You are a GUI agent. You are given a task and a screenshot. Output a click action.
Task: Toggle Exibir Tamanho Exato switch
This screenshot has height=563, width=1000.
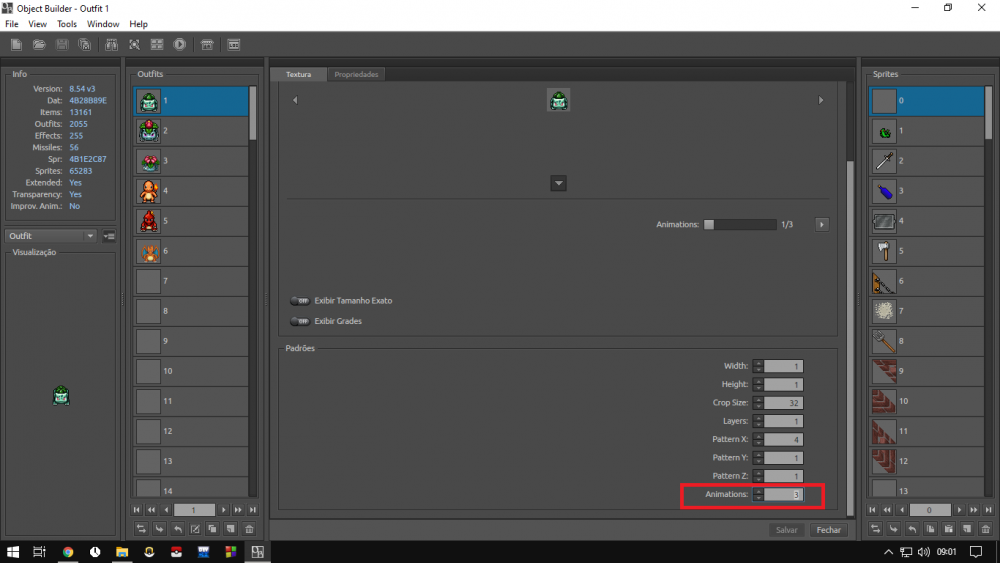click(x=300, y=301)
